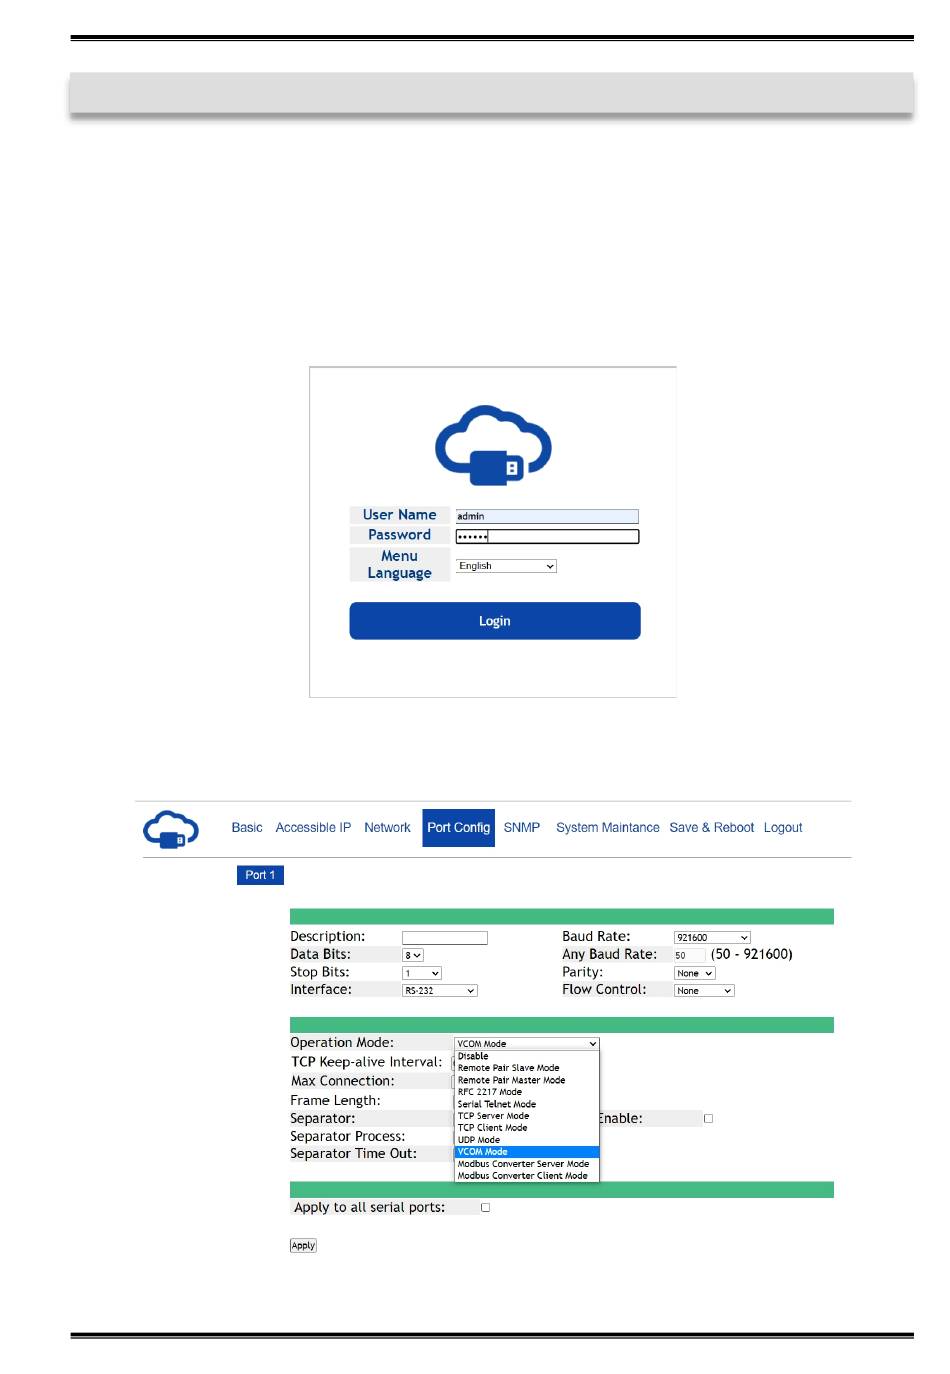Select Serial Telnet Mode option
This screenshot has width=950, height=1374.
click(527, 1104)
